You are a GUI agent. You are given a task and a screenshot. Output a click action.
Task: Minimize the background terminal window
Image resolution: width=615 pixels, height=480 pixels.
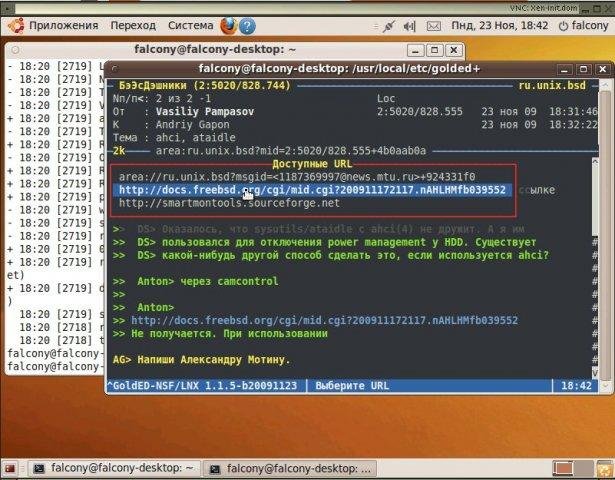[x=416, y=50]
